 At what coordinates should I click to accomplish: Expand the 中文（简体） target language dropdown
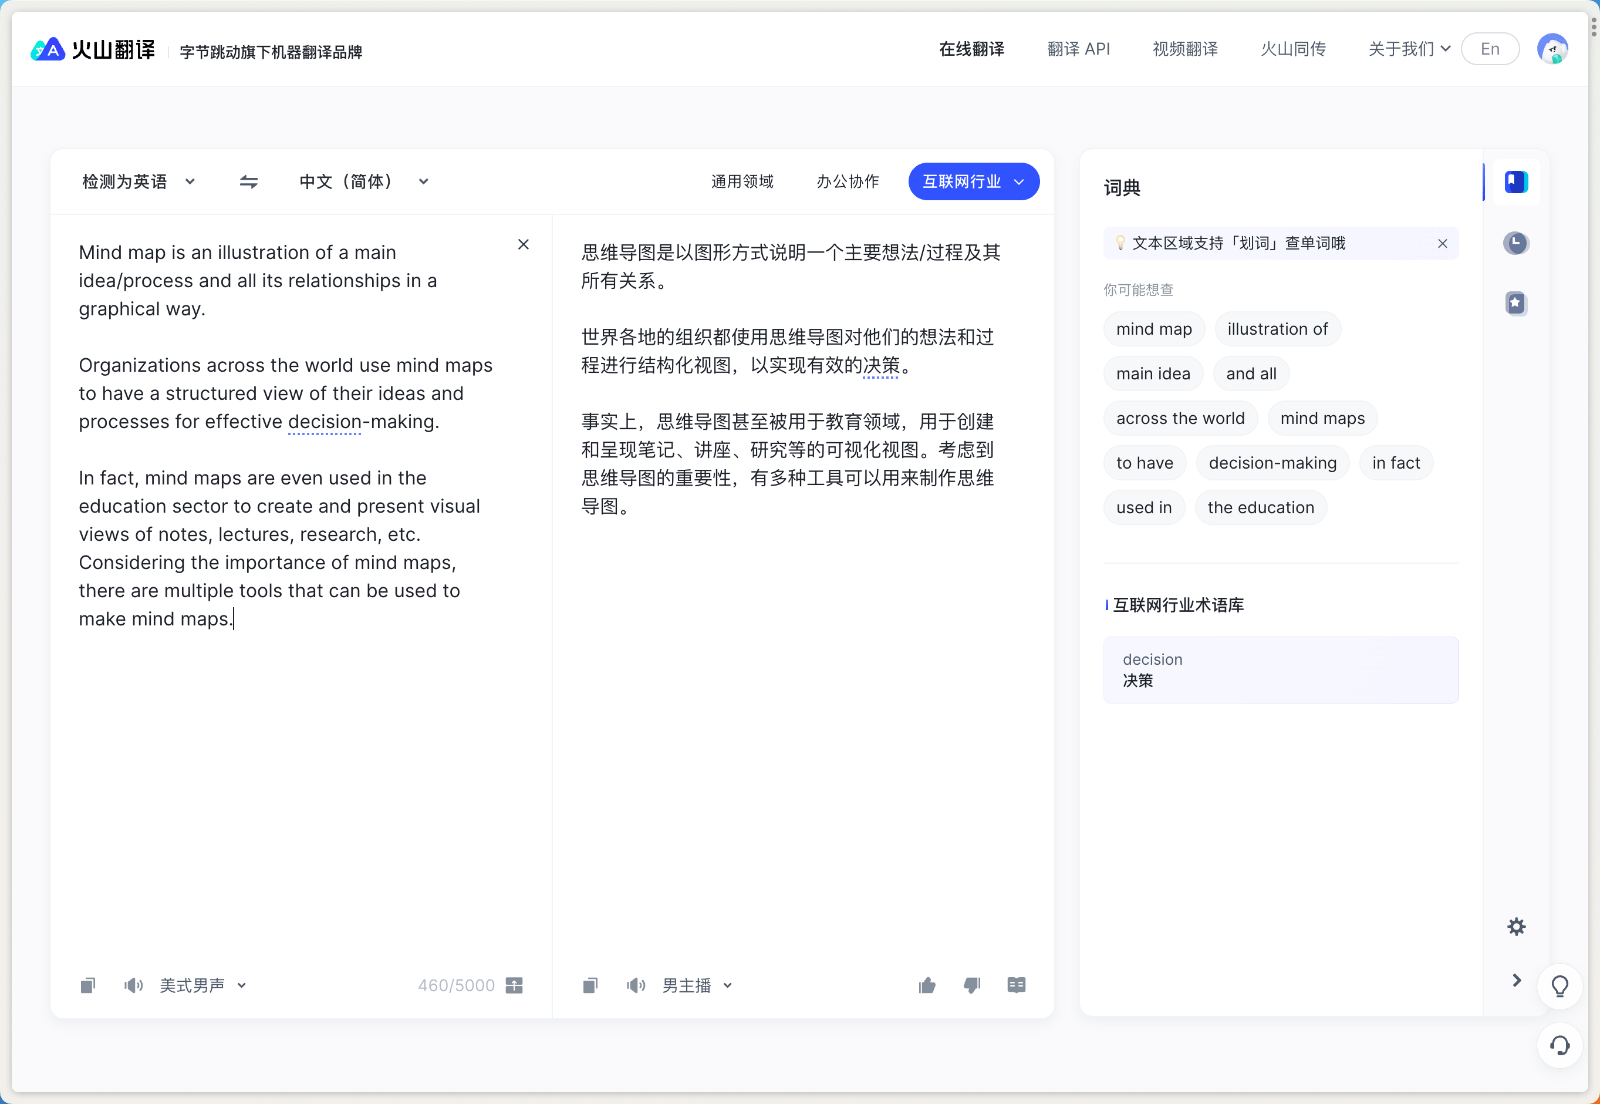(x=364, y=182)
